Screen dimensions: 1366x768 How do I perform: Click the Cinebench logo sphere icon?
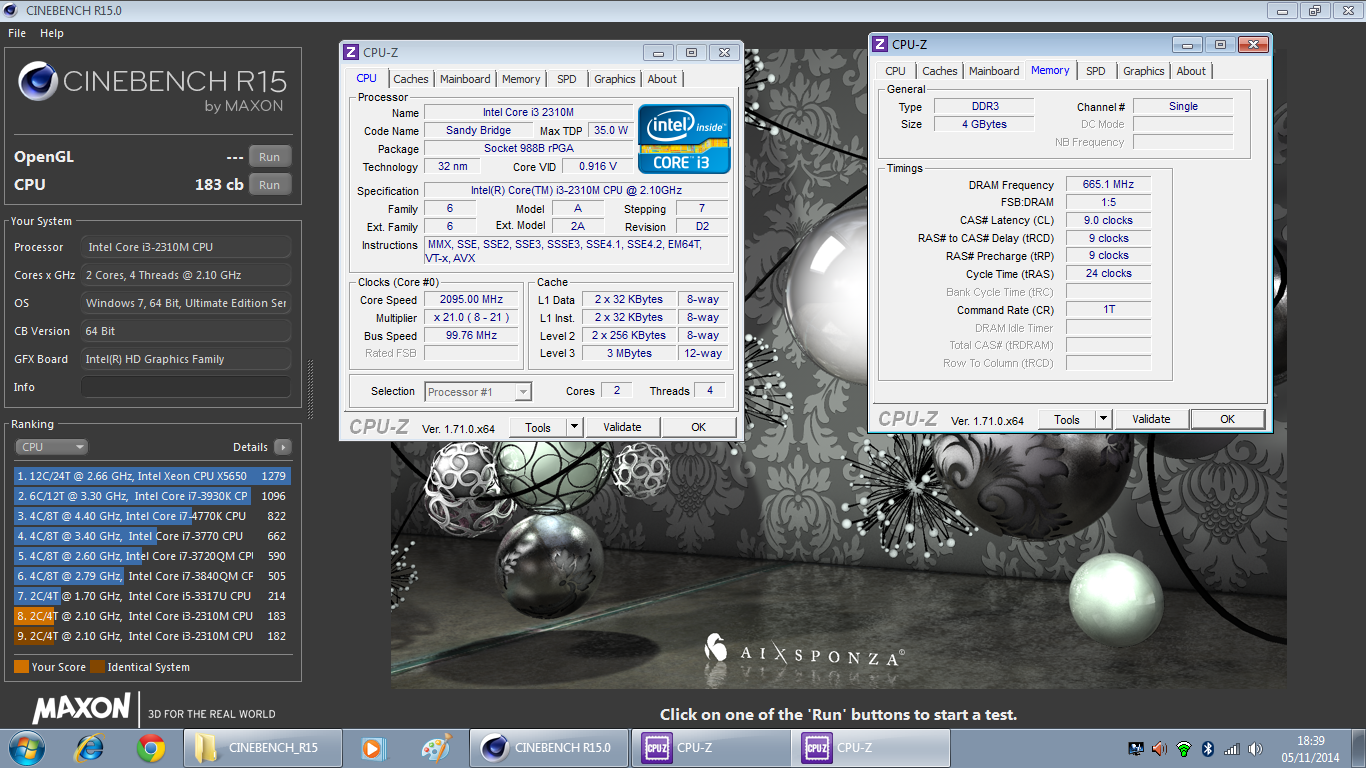(x=38, y=82)
